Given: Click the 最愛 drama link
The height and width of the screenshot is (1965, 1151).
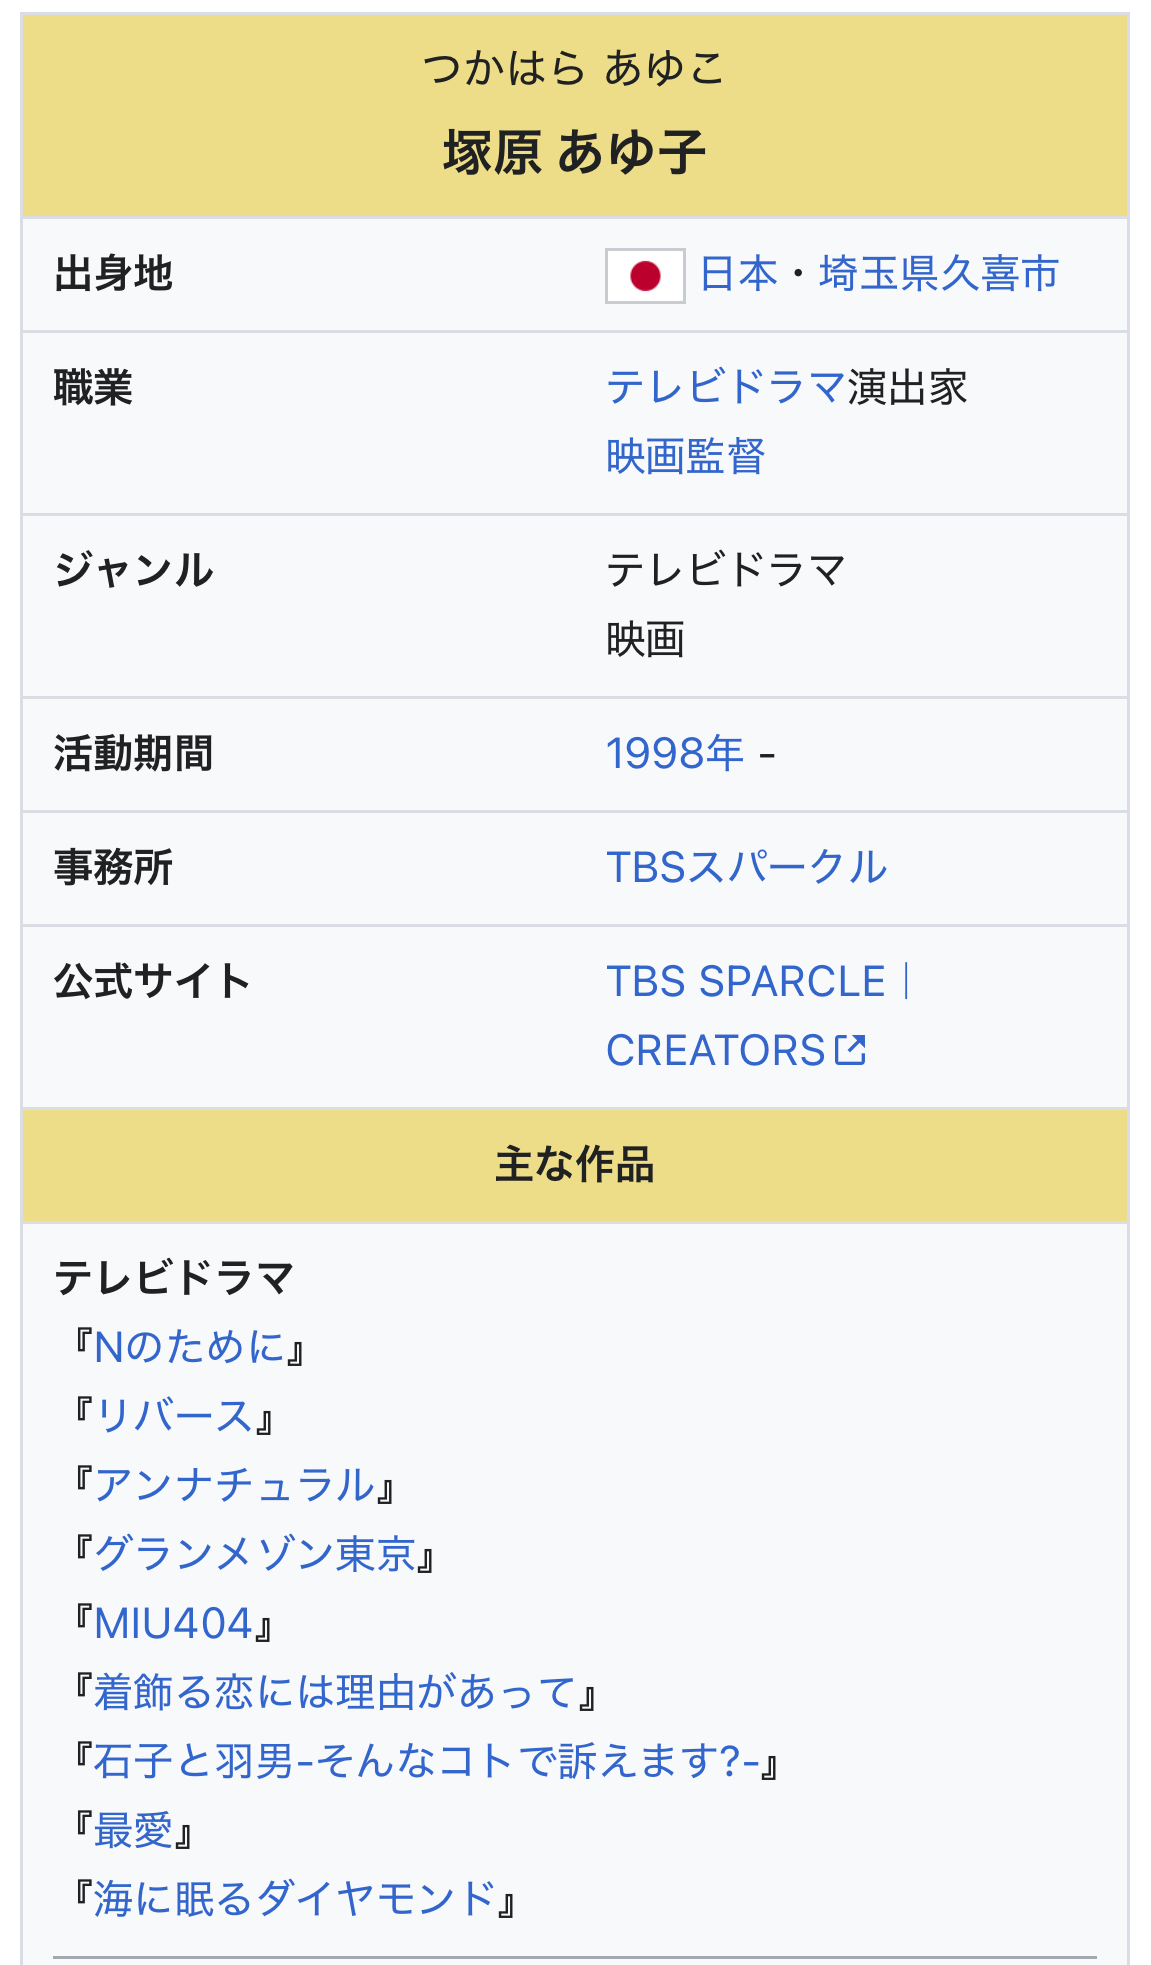Looking at the screenshot, I should pos(133,1830).
